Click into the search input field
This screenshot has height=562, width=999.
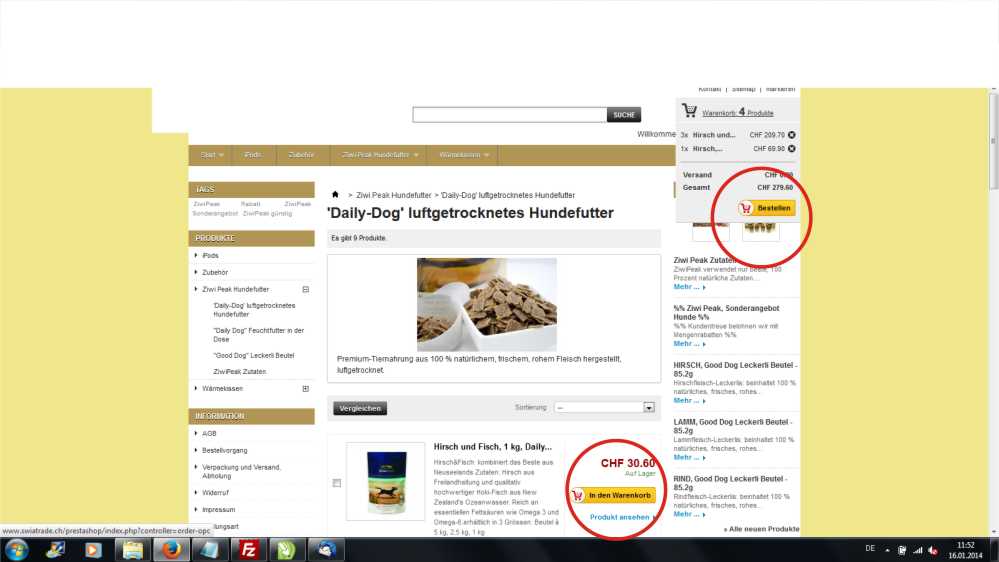[510, 115]
